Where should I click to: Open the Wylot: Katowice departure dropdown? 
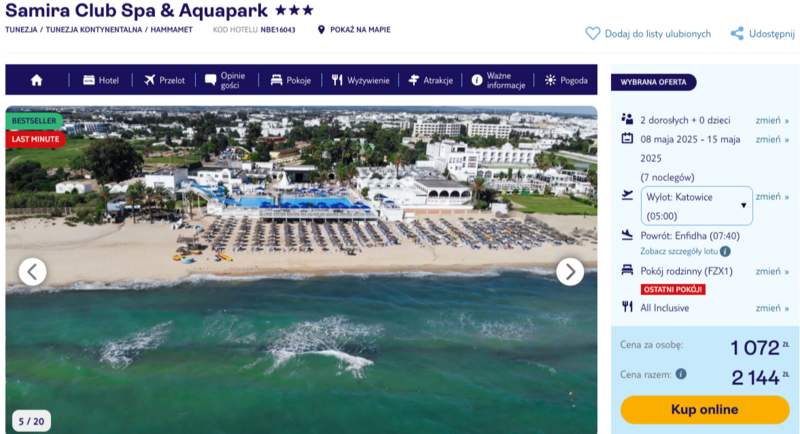click(696, 206)
